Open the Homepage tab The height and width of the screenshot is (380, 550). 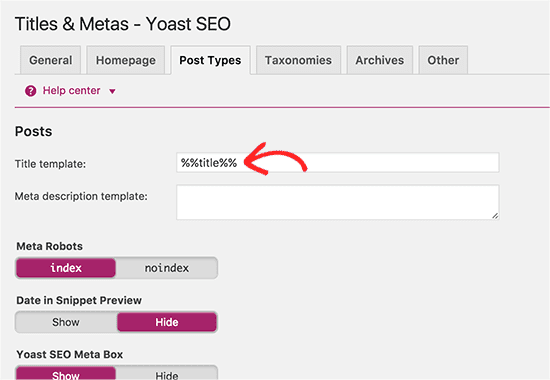[126, 60]
